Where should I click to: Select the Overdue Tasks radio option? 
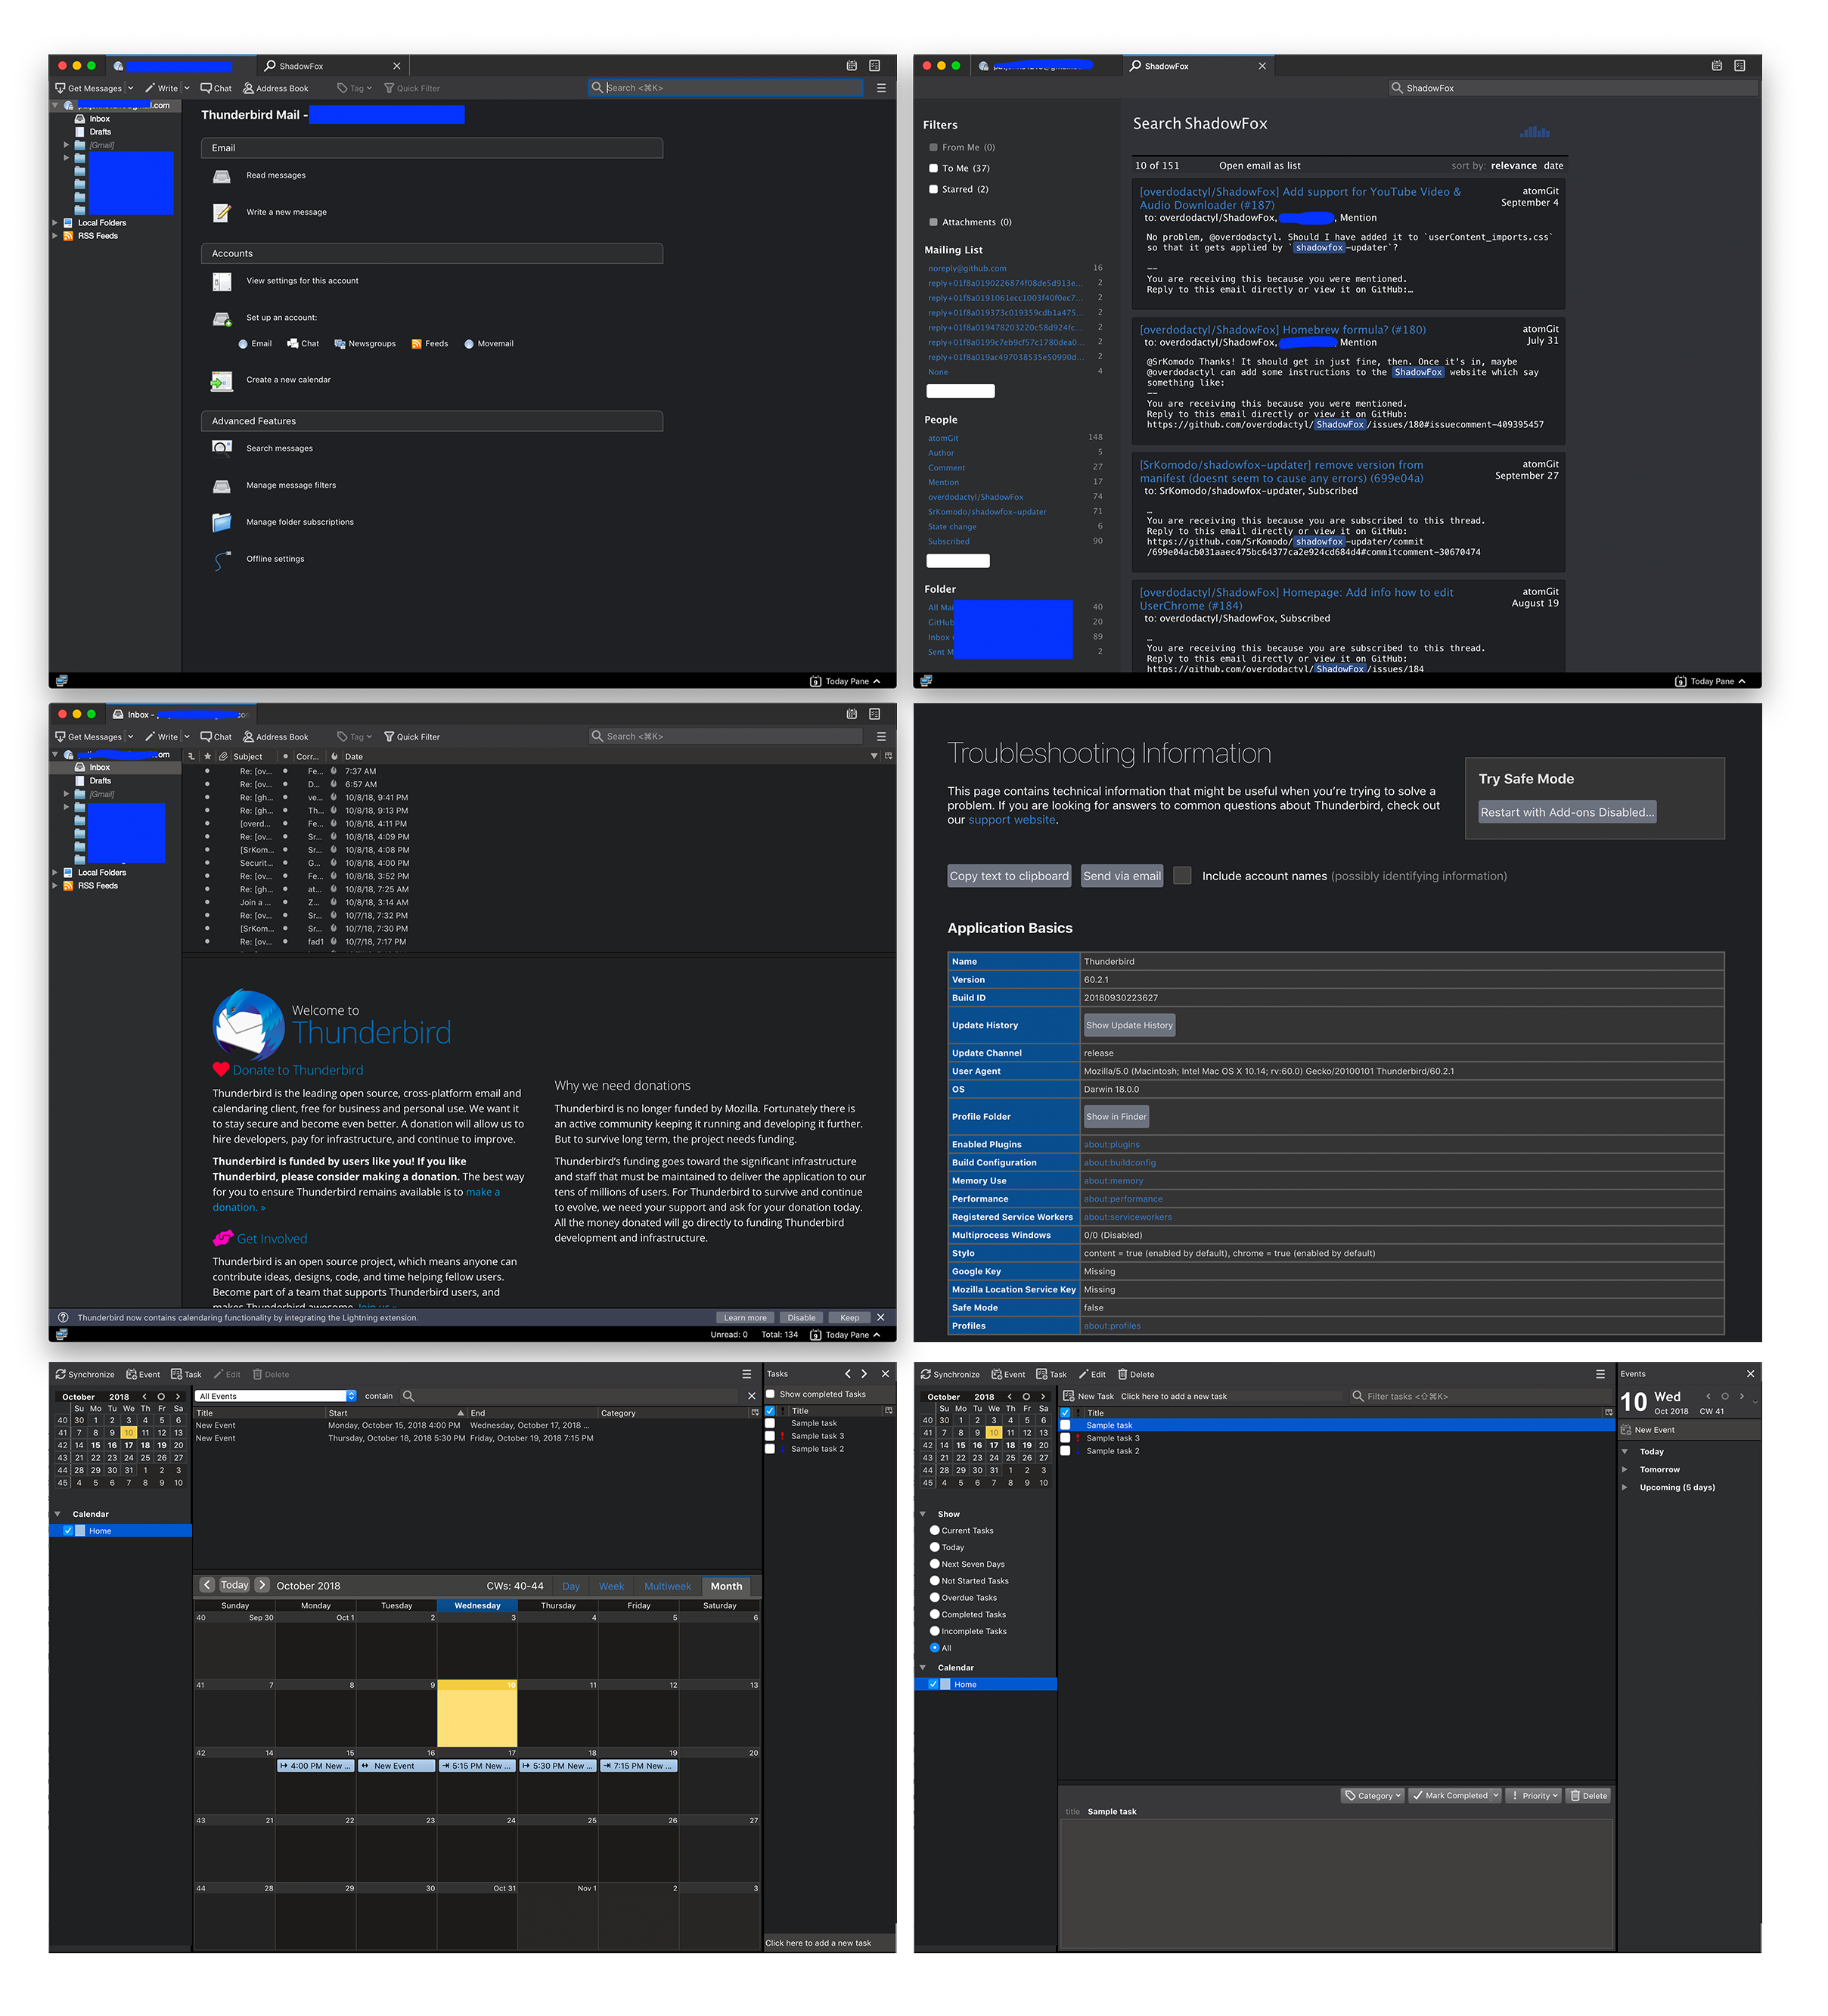coord(935,1597)
